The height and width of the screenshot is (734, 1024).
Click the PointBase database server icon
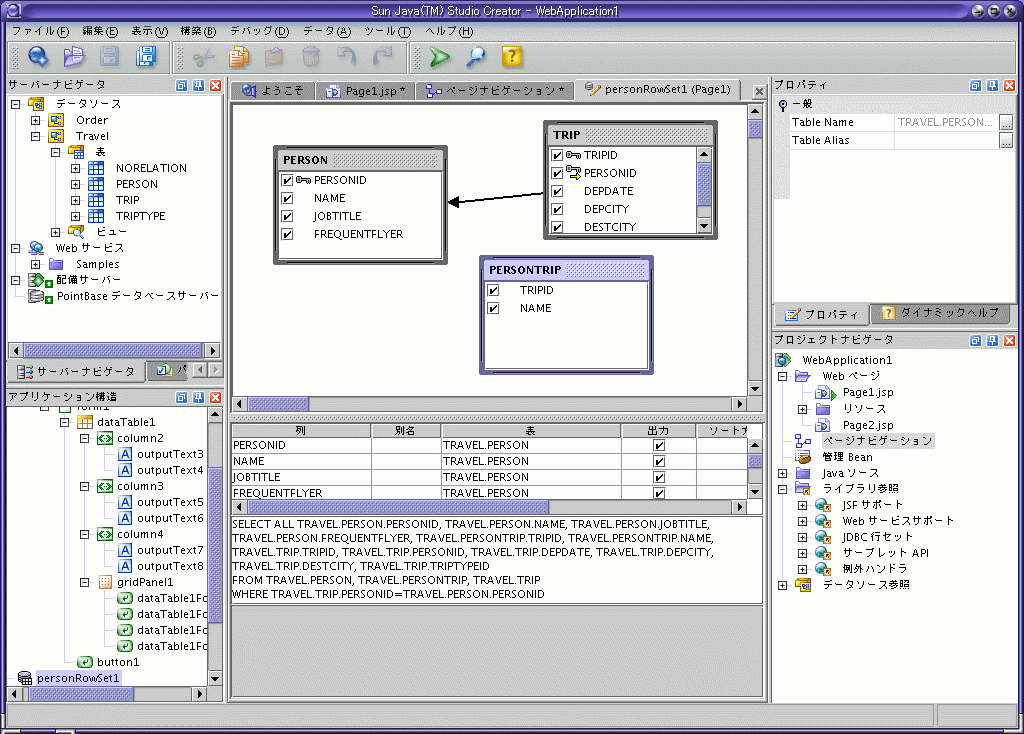coord(40,296)
